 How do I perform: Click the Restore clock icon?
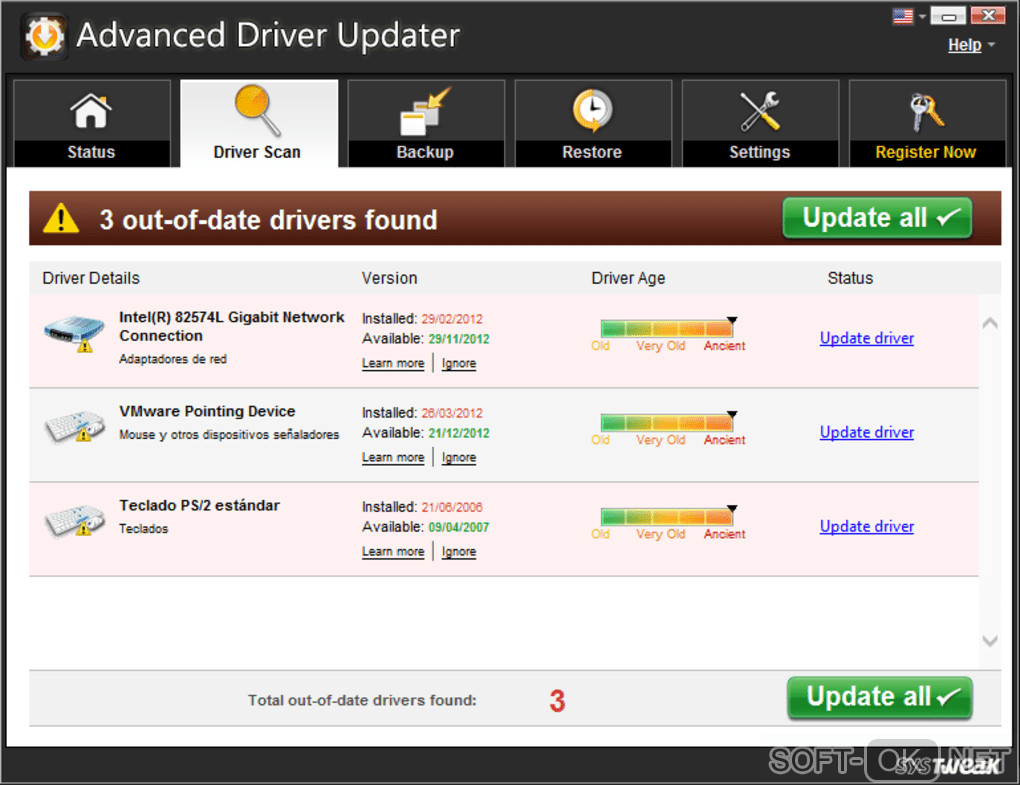pos(592,111)
